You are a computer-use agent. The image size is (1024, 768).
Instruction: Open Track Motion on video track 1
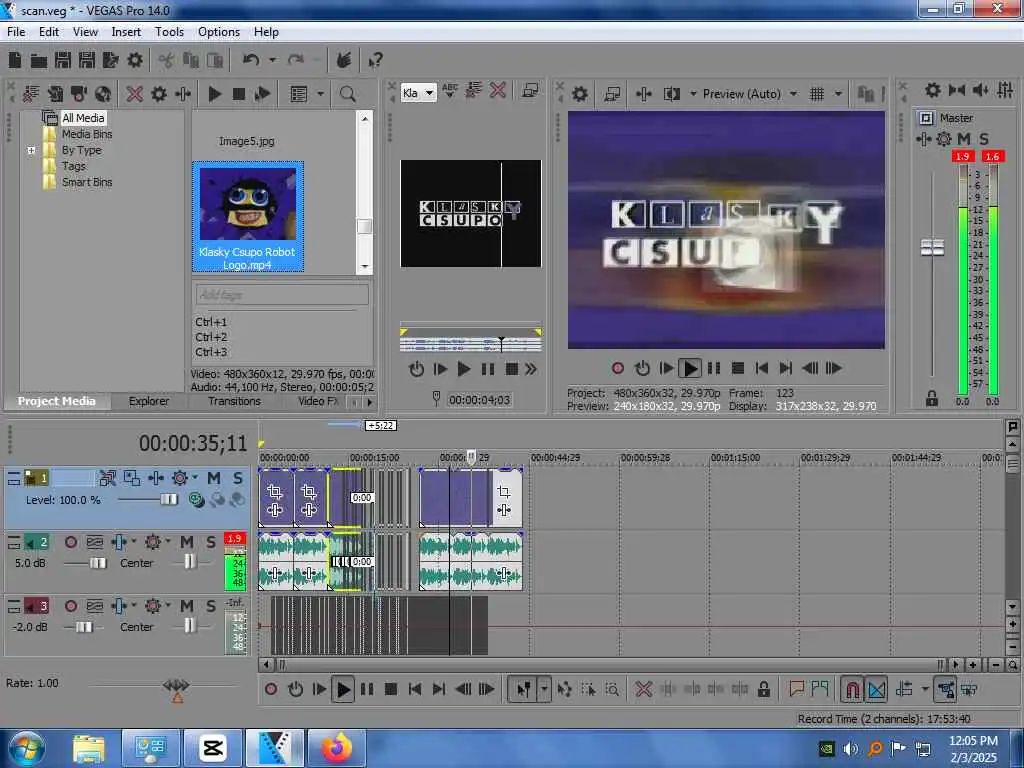coord(131,478)
